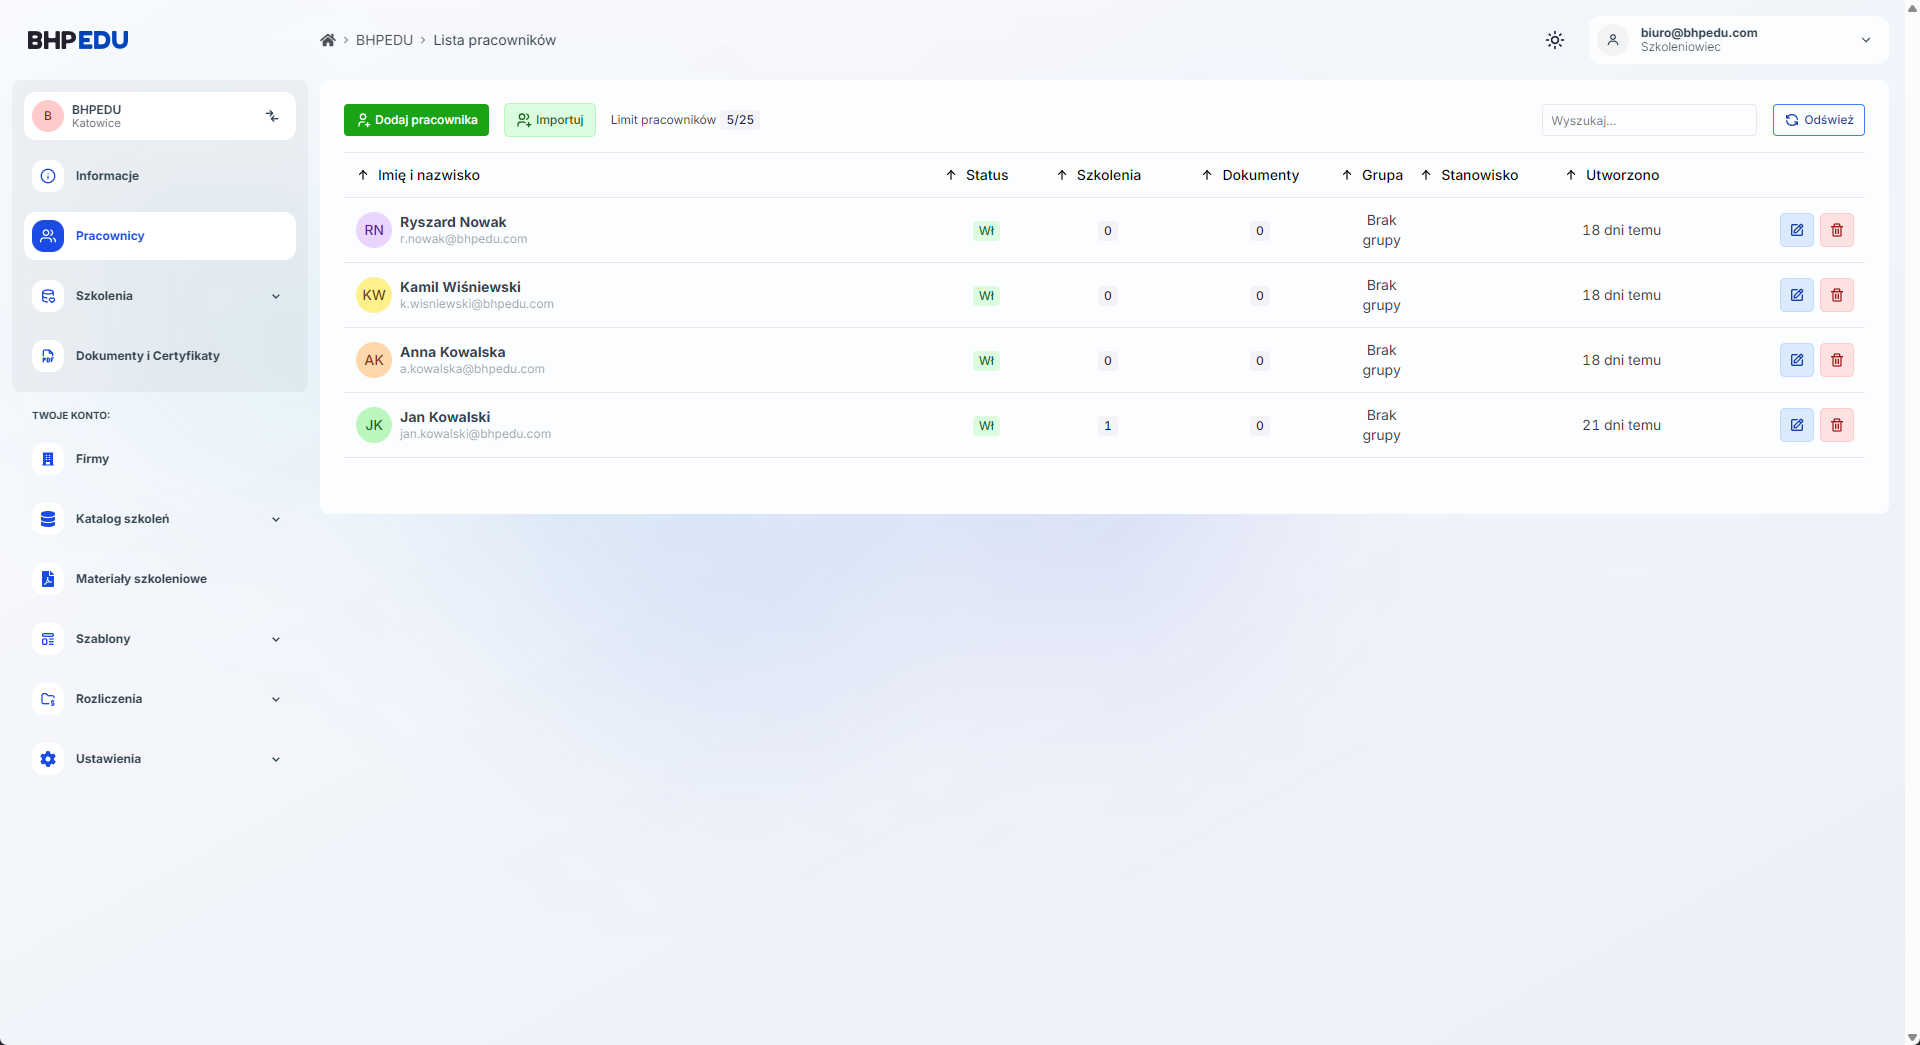
Task: Click the home icon in breadcrumb
Action: click(x=327, y=40)
